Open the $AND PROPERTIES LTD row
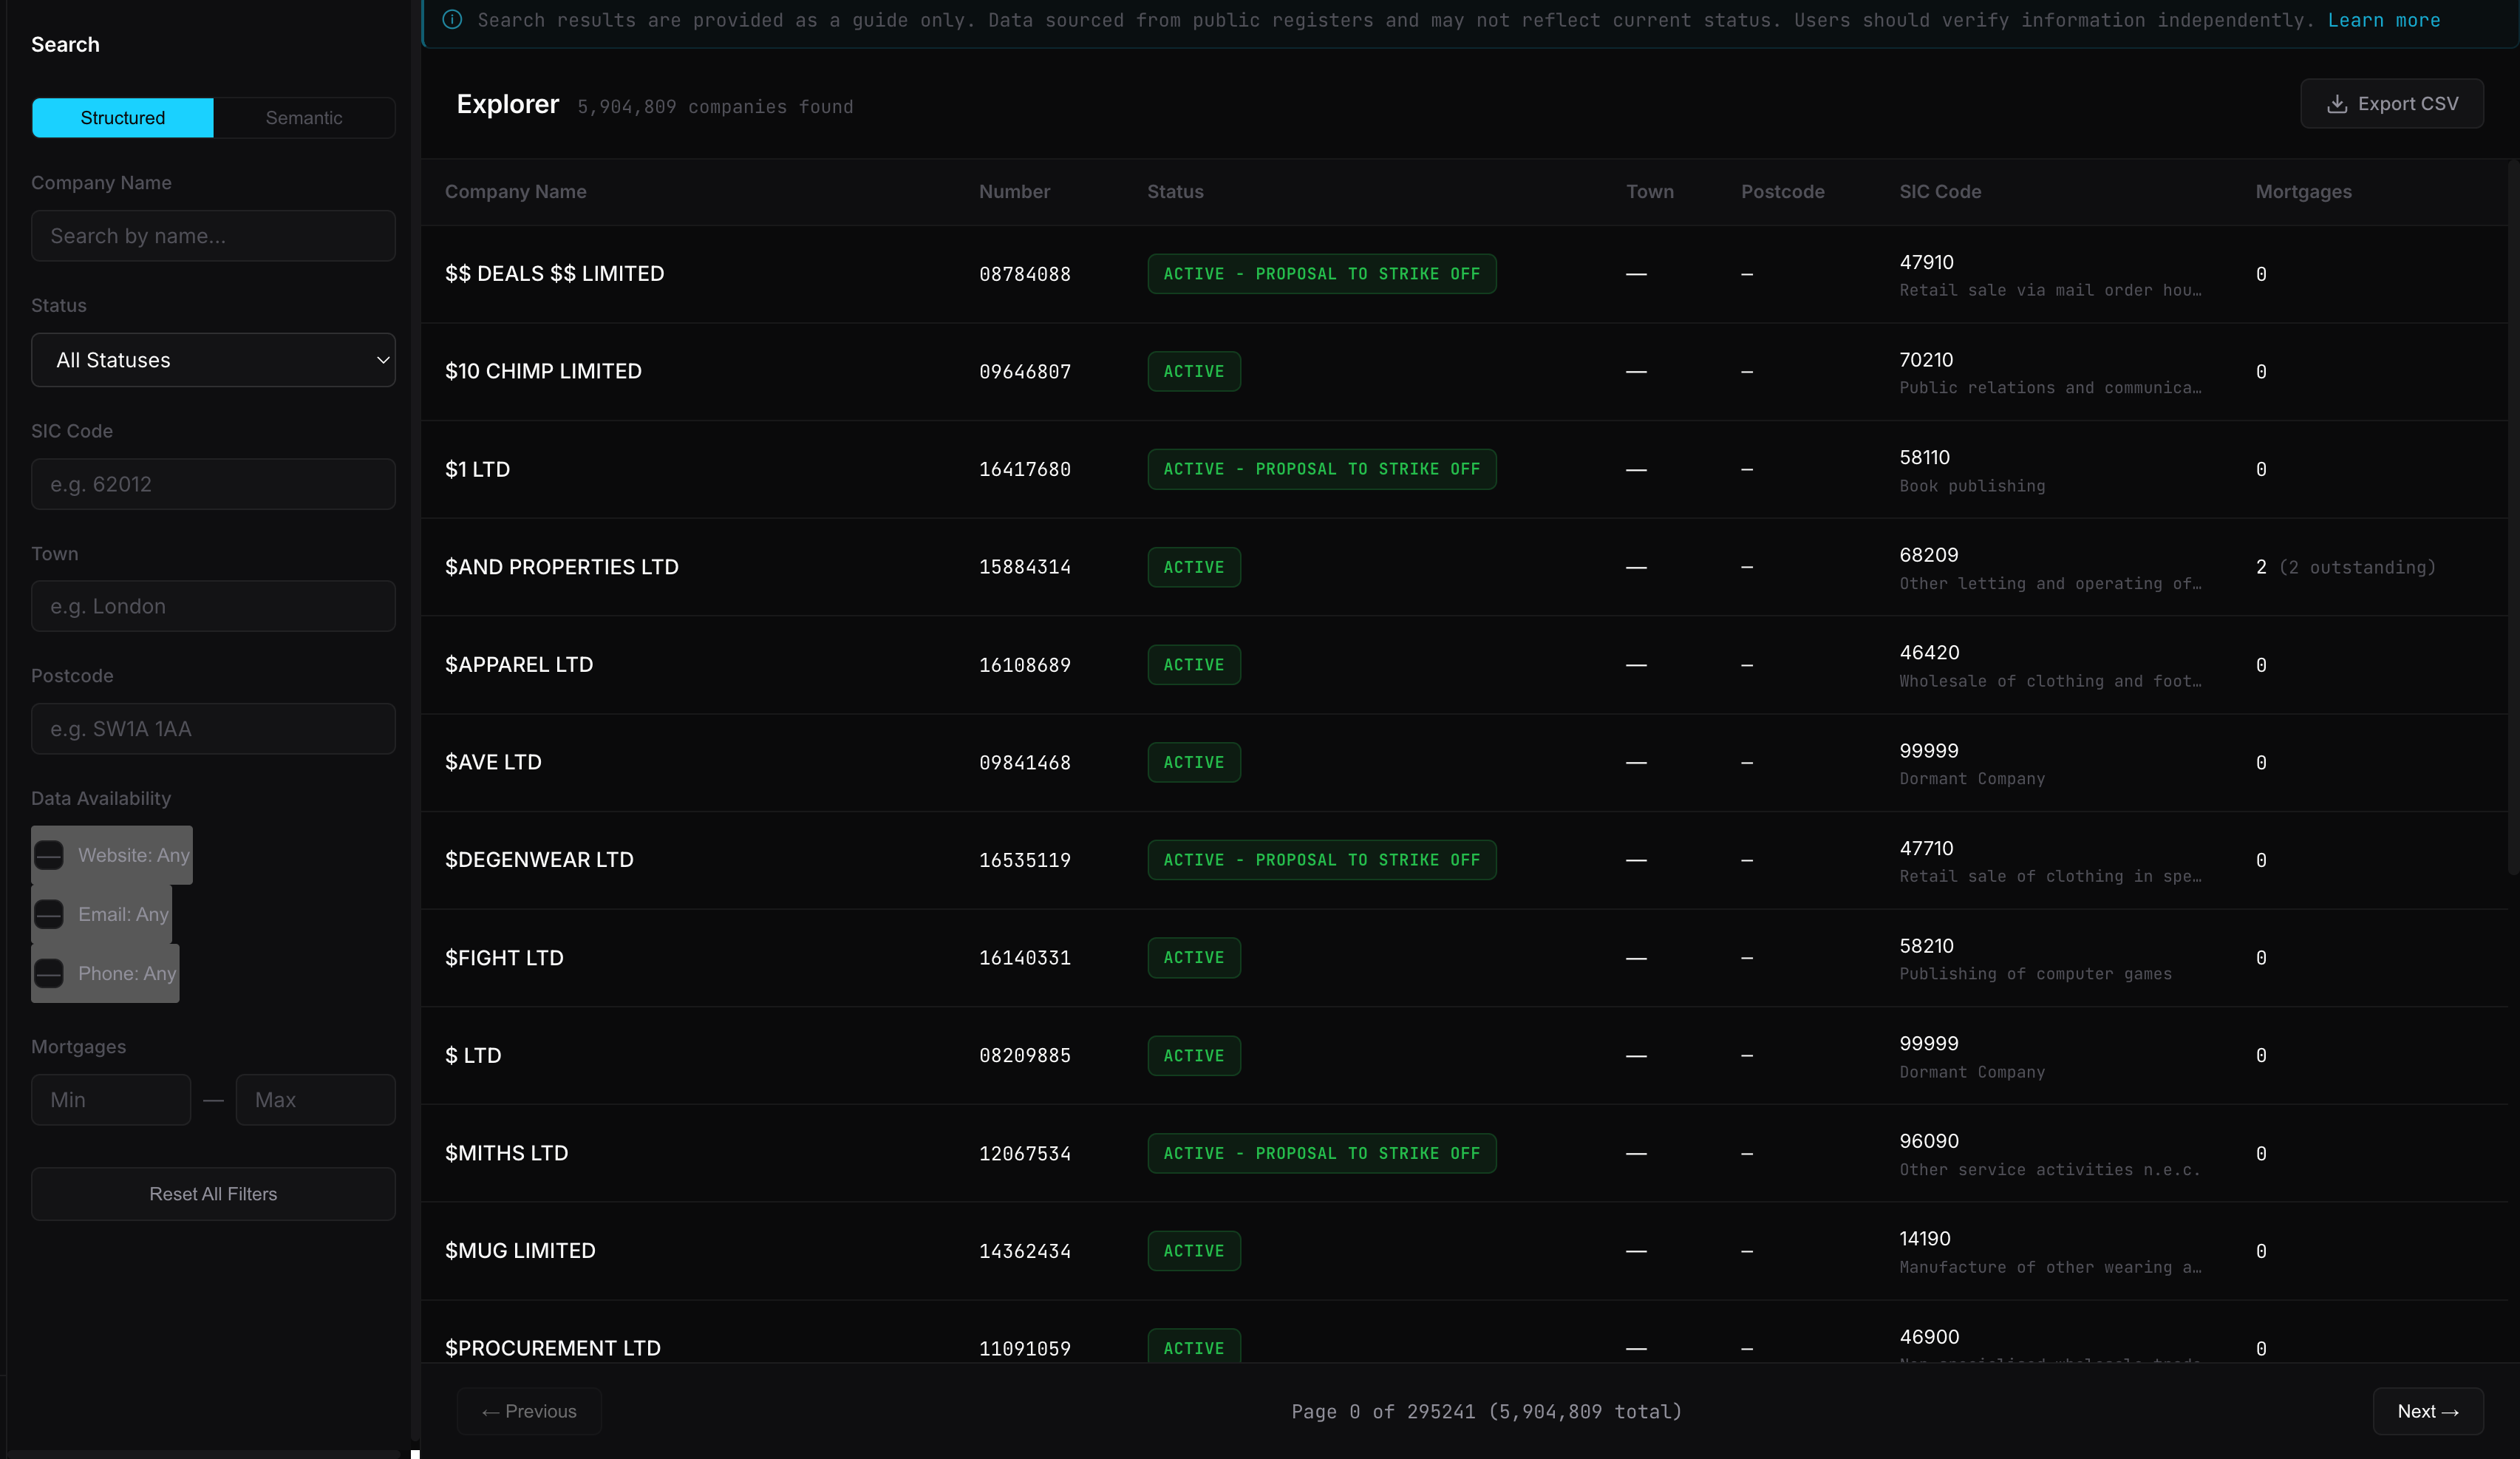Viewport: 2520px width, 1459px height. pos(562,567)
